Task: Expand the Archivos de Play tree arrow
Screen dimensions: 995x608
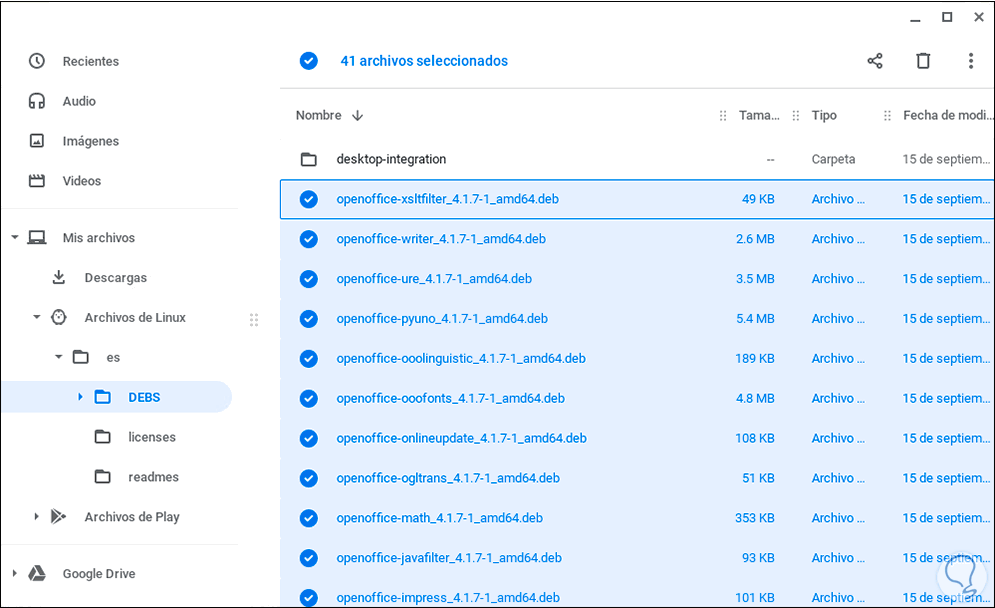Action: [x=36, y=517]
